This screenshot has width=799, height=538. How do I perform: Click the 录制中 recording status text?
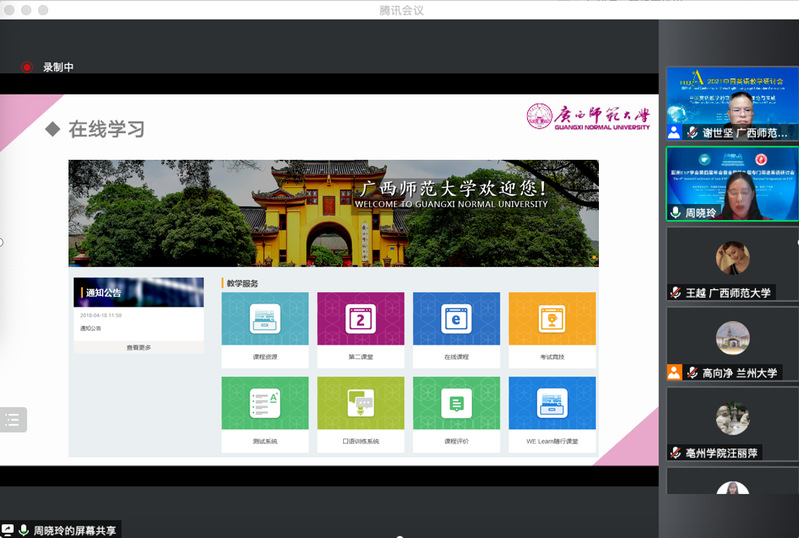(58, 67)
